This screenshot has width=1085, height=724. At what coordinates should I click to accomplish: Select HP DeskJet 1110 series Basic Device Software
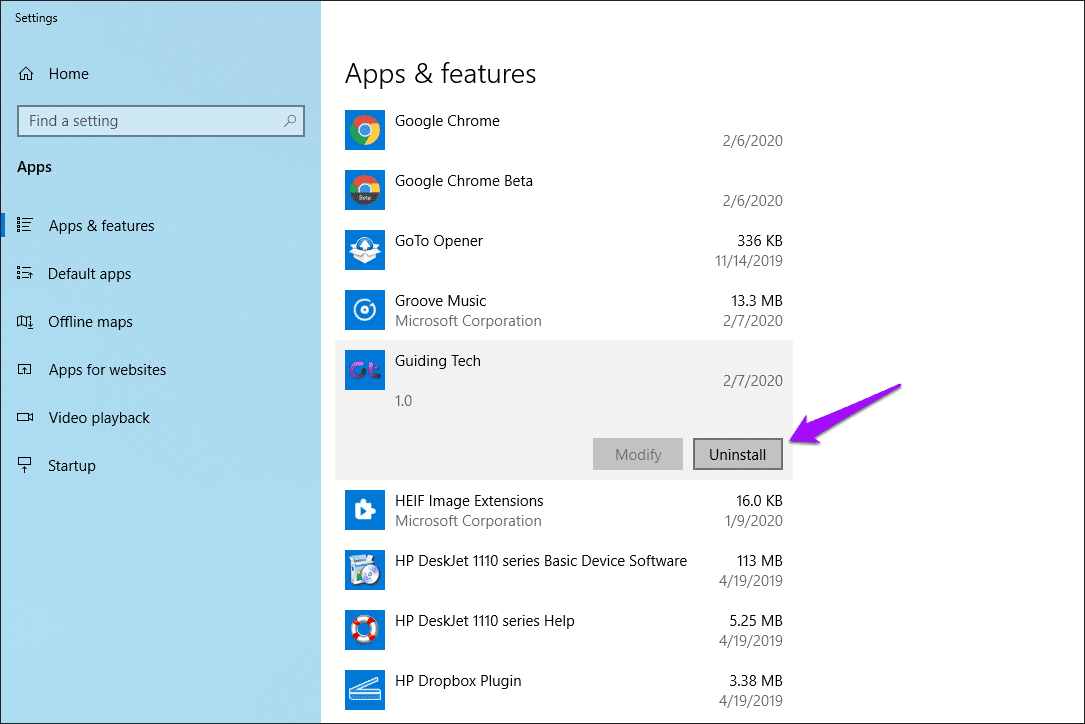(x=563, y=570)
